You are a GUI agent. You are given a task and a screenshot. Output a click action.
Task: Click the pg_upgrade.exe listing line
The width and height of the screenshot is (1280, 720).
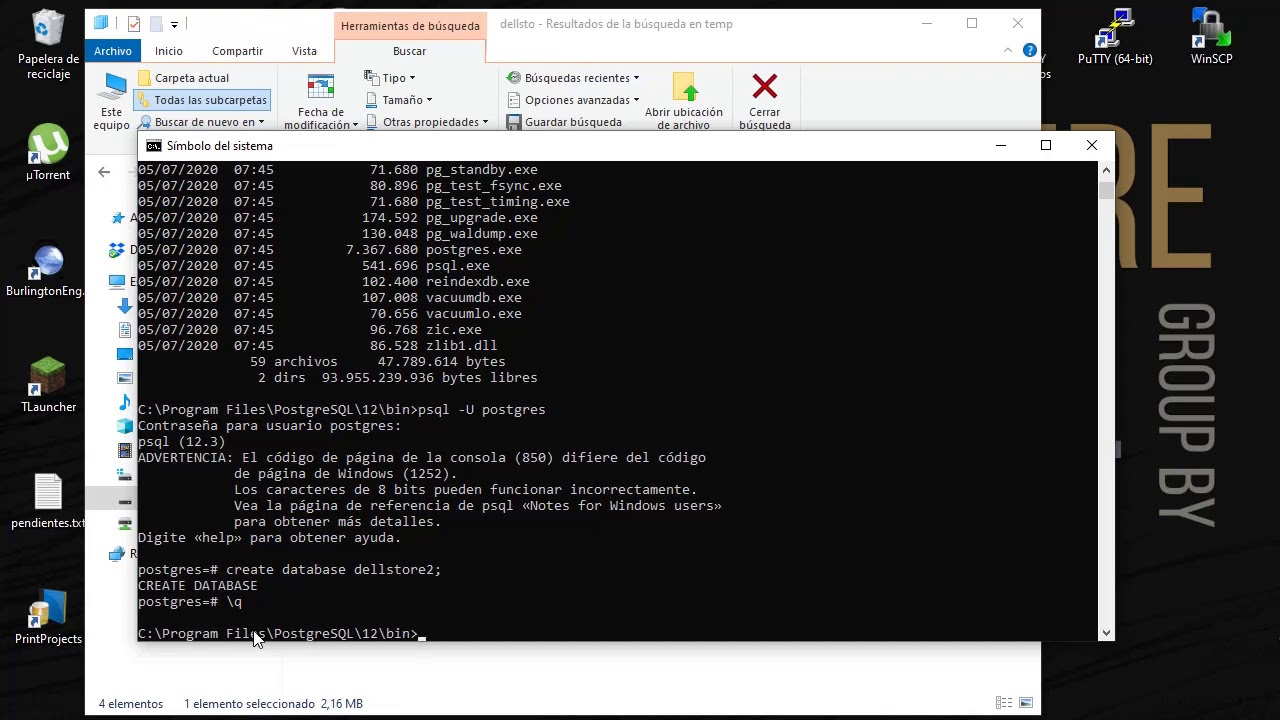click(338, 218)
